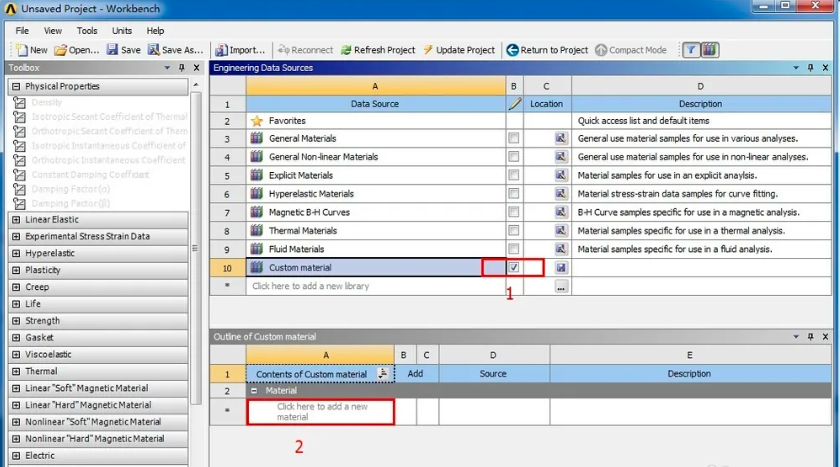The height and width of the screenshot is (467, 840).
Task: Click the pencil edit icon in column B header
Action: (x=514, y=103)
